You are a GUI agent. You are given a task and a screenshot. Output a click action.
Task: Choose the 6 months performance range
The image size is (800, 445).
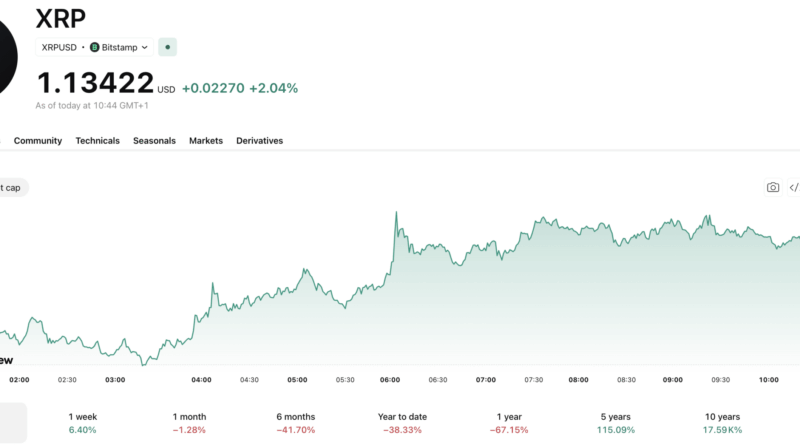(296, 423)
